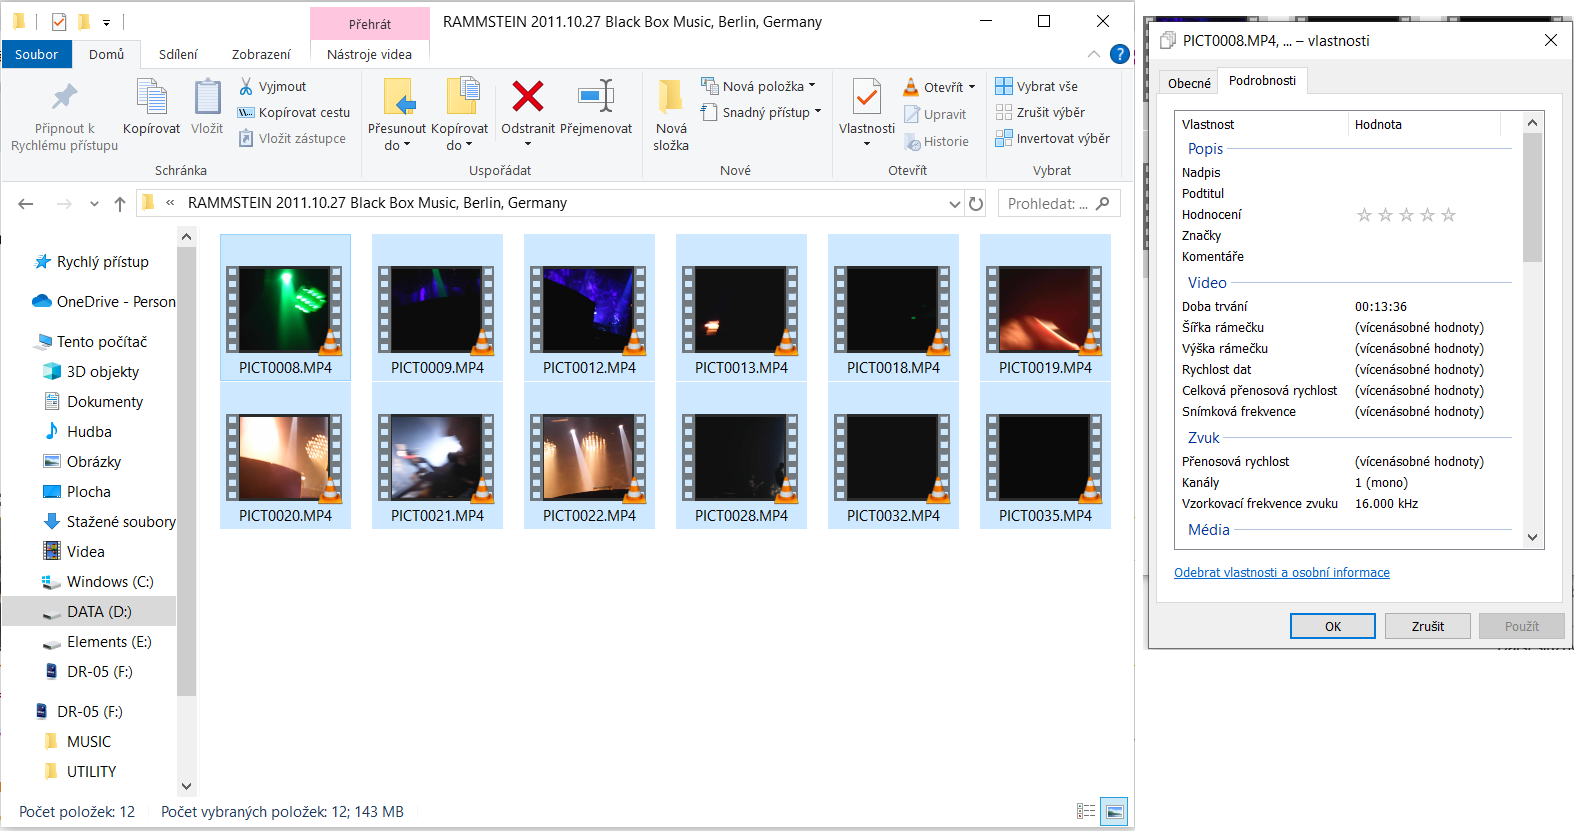Screen dimensions: 1580x831
Task: Set third star in Hodnocení rating
Action: point(1406,215)
